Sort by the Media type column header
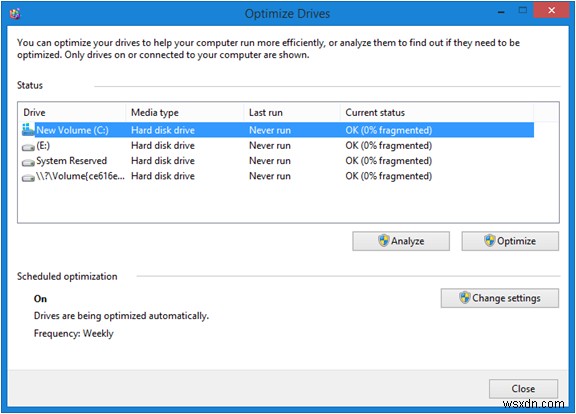 click(185, 112)
